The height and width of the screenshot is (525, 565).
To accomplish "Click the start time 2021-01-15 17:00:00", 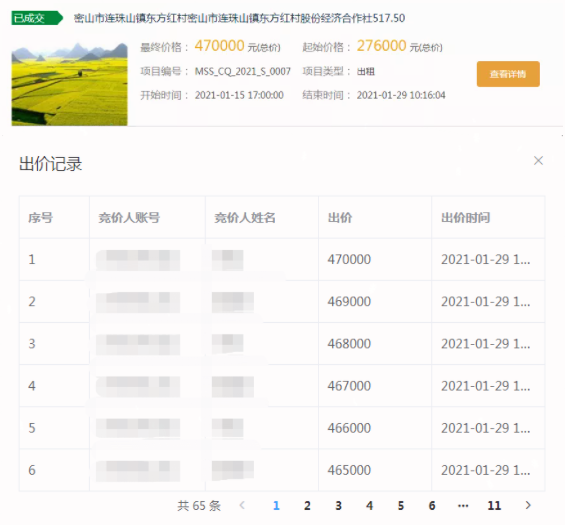I will point(239,95).
